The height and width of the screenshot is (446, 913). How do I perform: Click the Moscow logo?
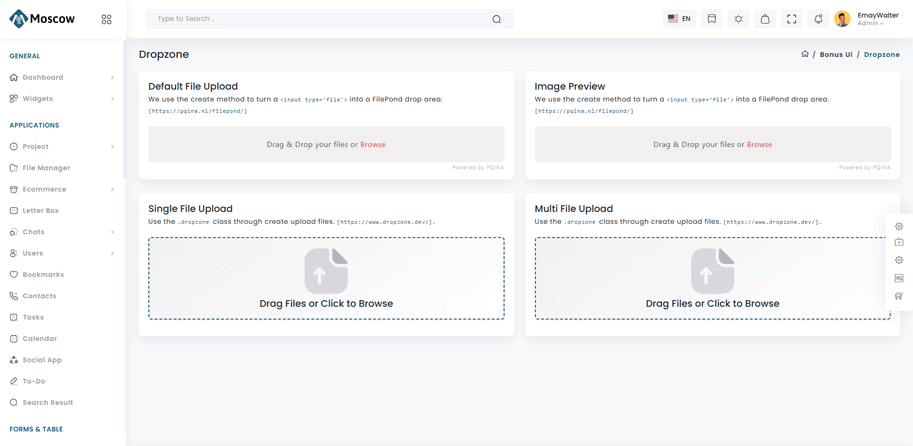pos(42,19)
